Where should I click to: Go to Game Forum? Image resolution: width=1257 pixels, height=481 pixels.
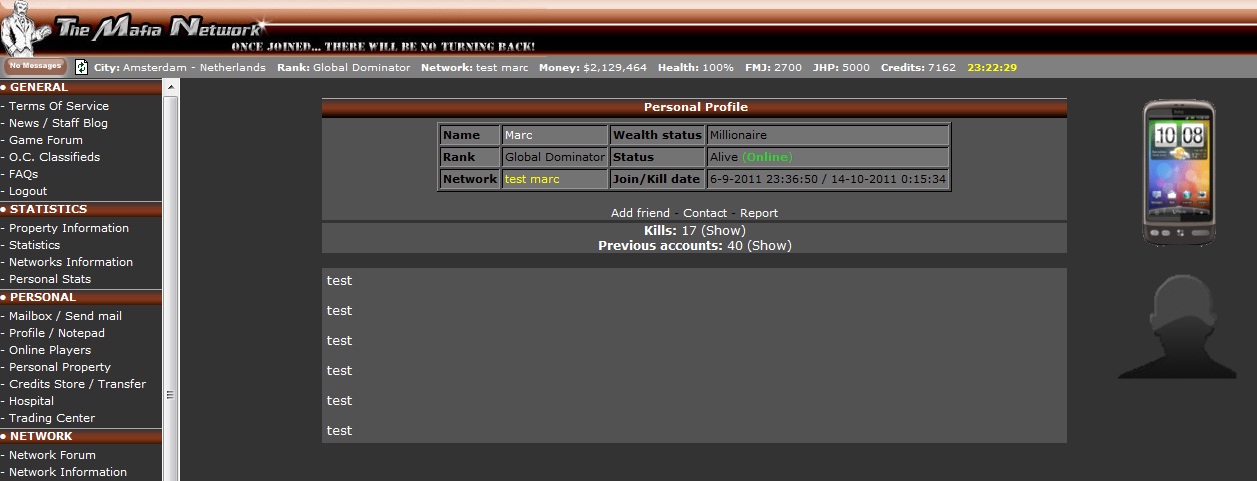pyautogui.click(x=46, y=140)
